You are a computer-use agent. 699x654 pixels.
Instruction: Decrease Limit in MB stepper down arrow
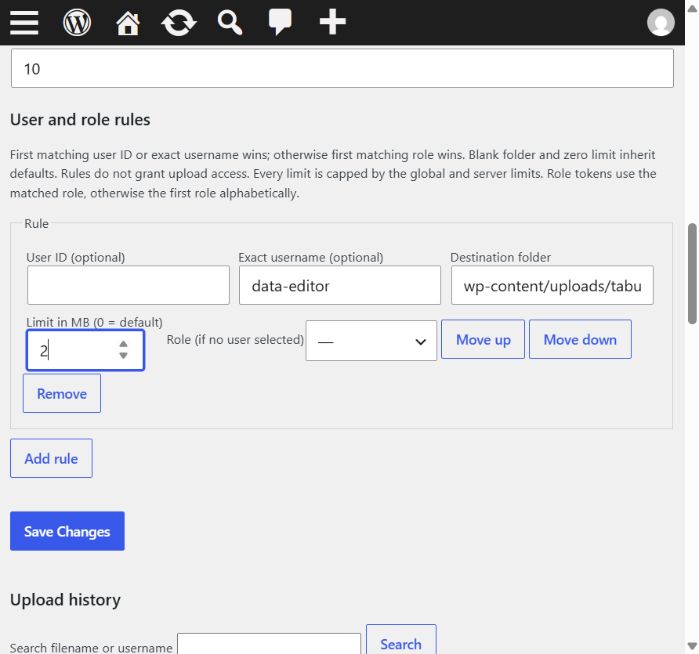pos(123,355)
